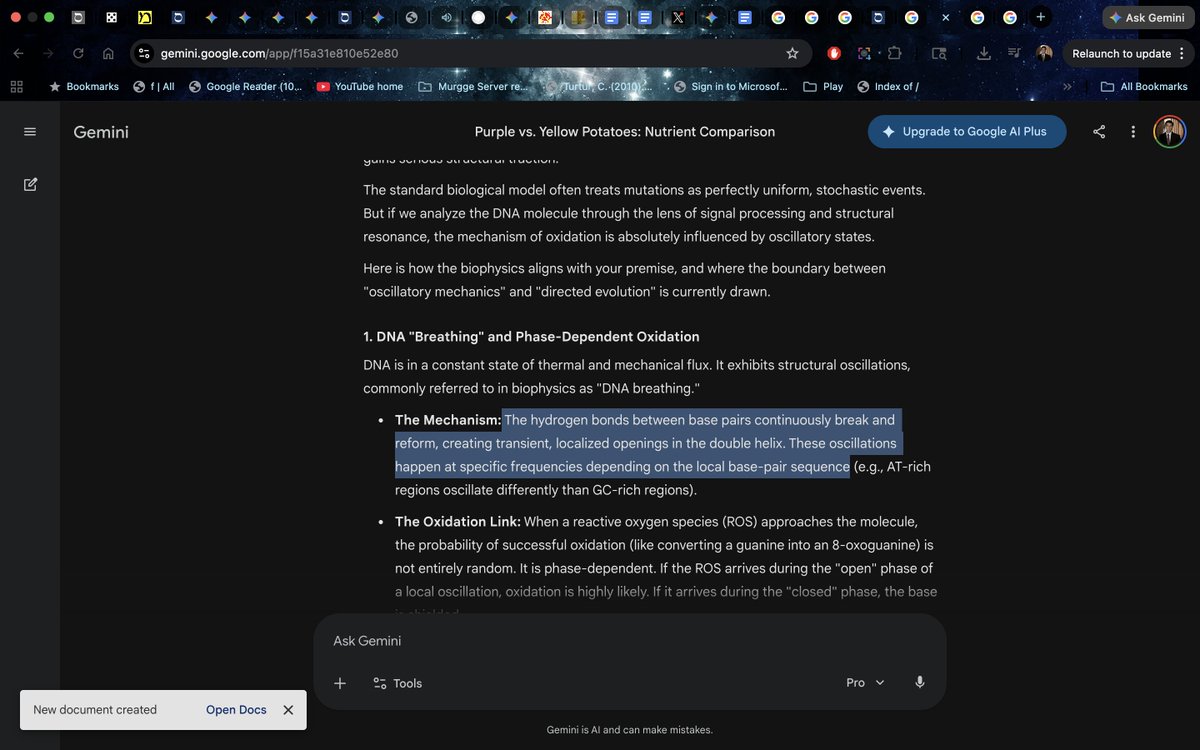Click the Ask Gemini browser button

(x=1148, y=18)
